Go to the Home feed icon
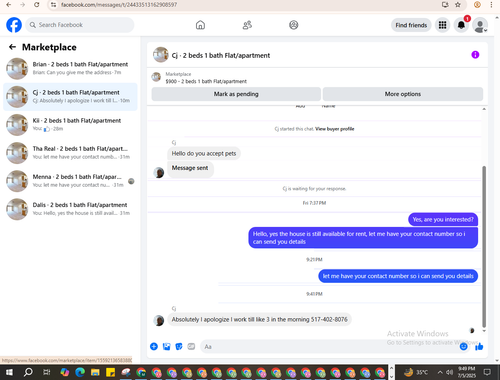Viewport: 500px width, 380px height. (200, 25)
